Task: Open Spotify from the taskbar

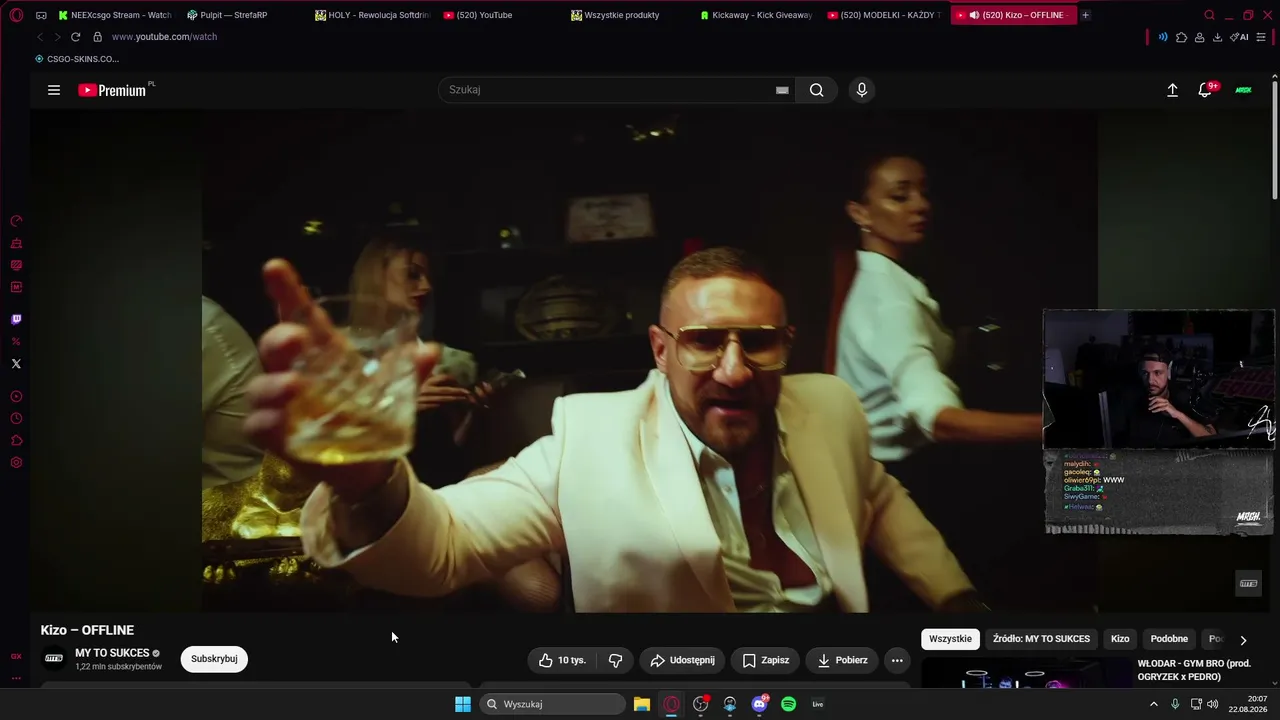Action: point(788,704)
